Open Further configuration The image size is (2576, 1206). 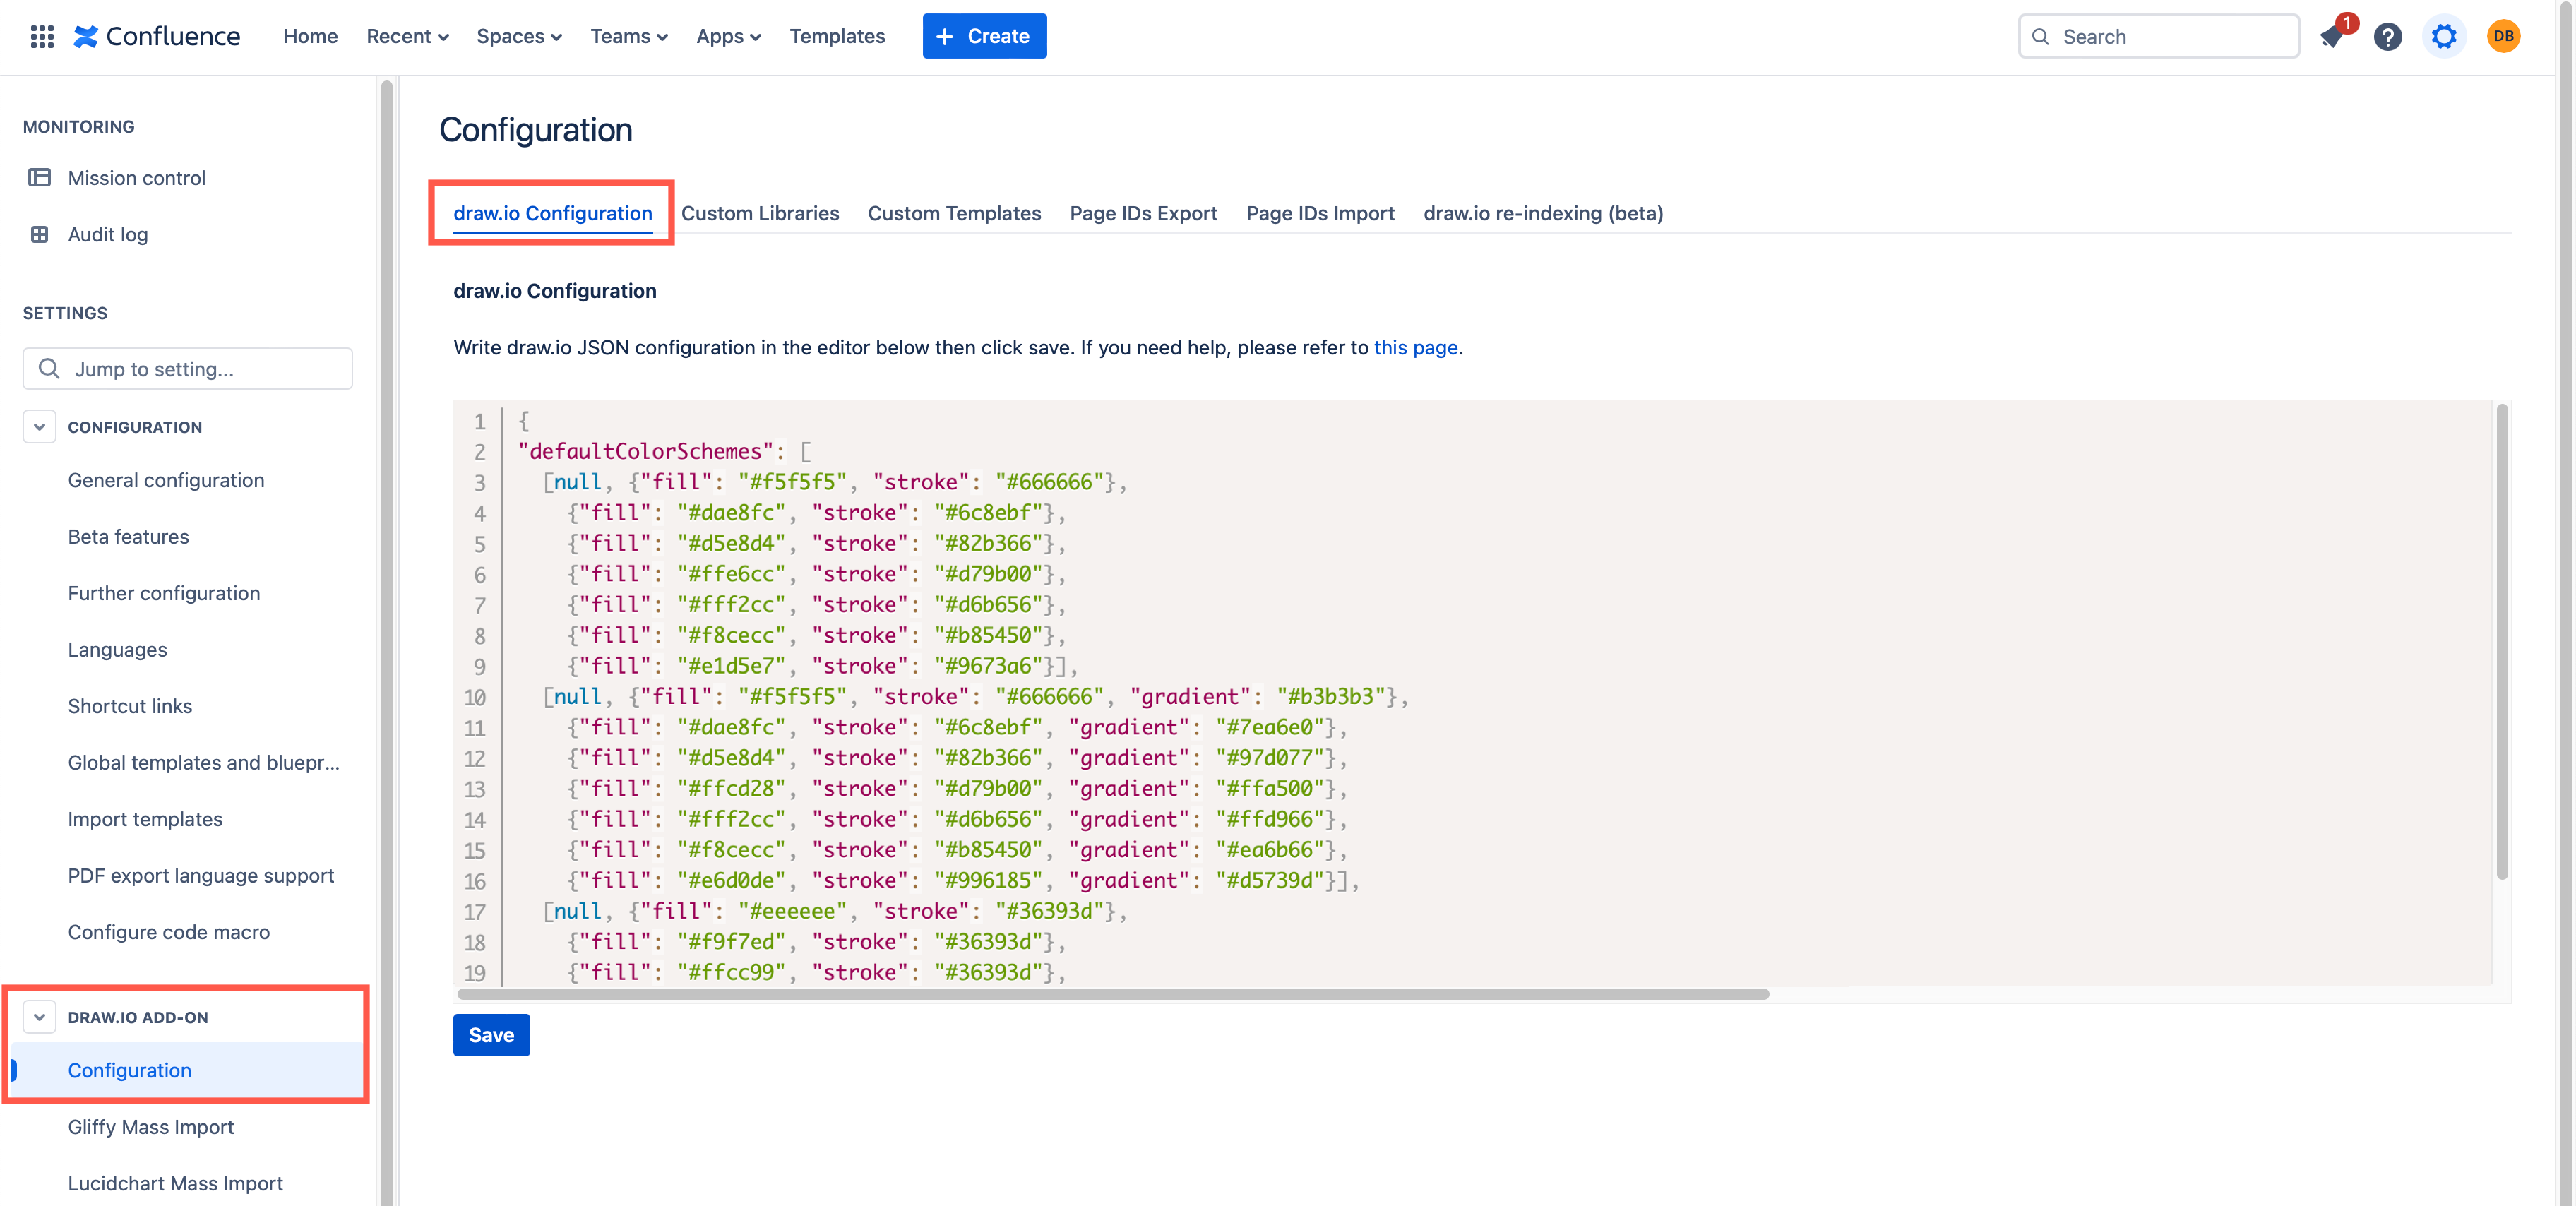[x=164, y=593]
